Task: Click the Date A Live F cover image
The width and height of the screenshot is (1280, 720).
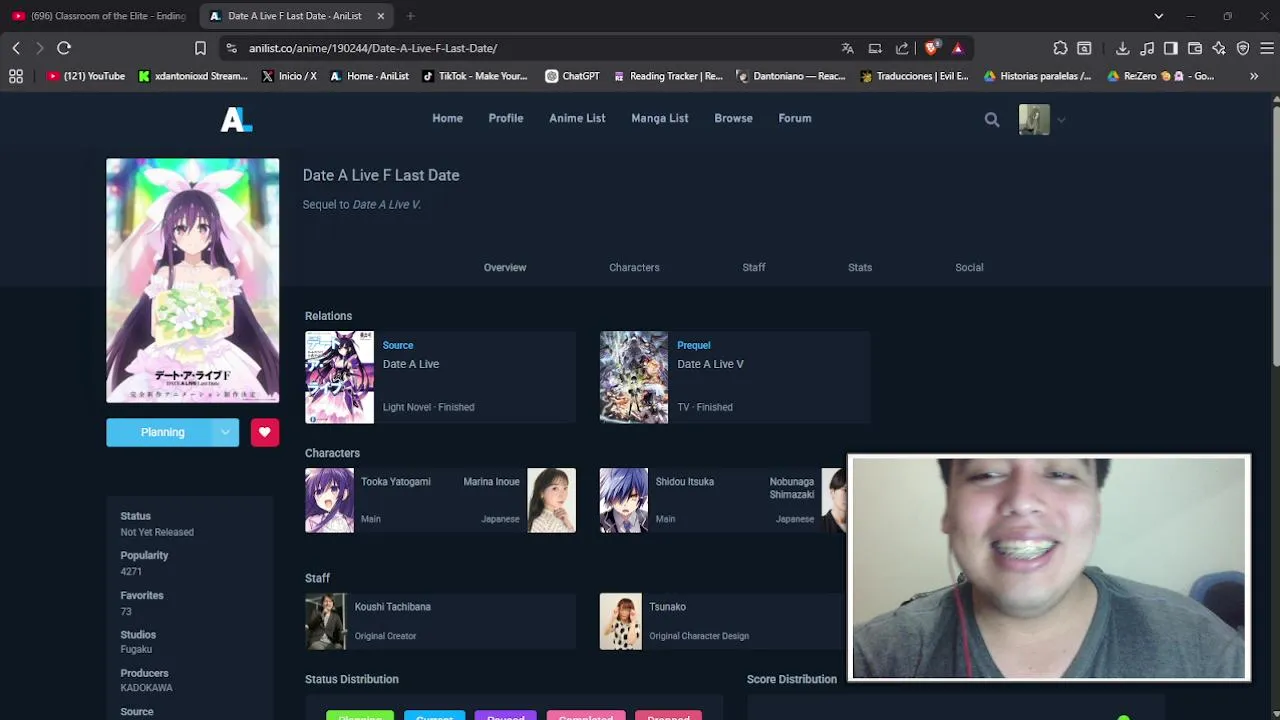Action: point(193,280)
